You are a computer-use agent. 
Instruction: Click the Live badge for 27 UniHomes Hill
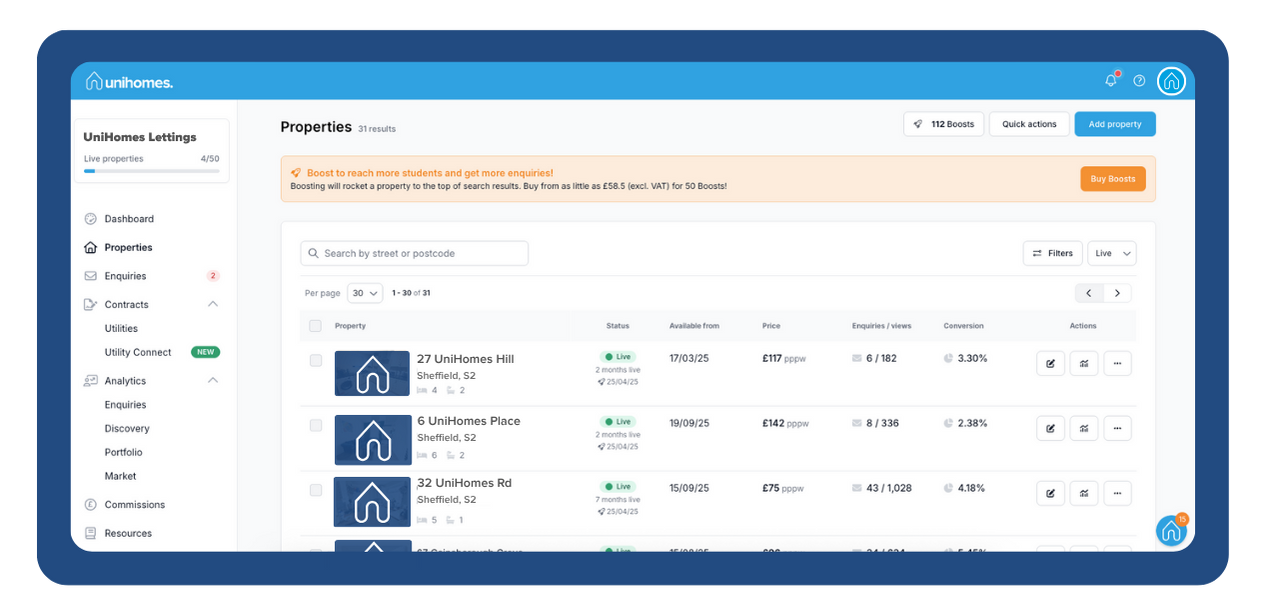(x=618, y=357)
